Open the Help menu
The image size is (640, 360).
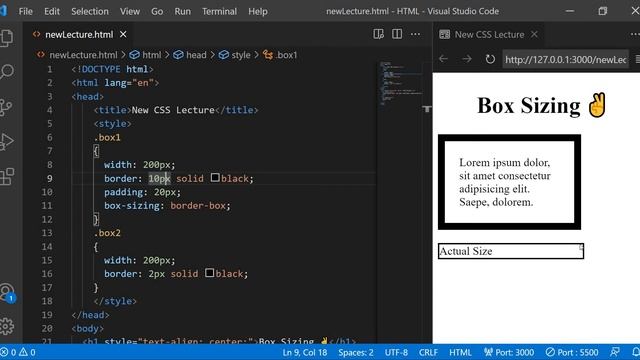click(x=258, y=11)
